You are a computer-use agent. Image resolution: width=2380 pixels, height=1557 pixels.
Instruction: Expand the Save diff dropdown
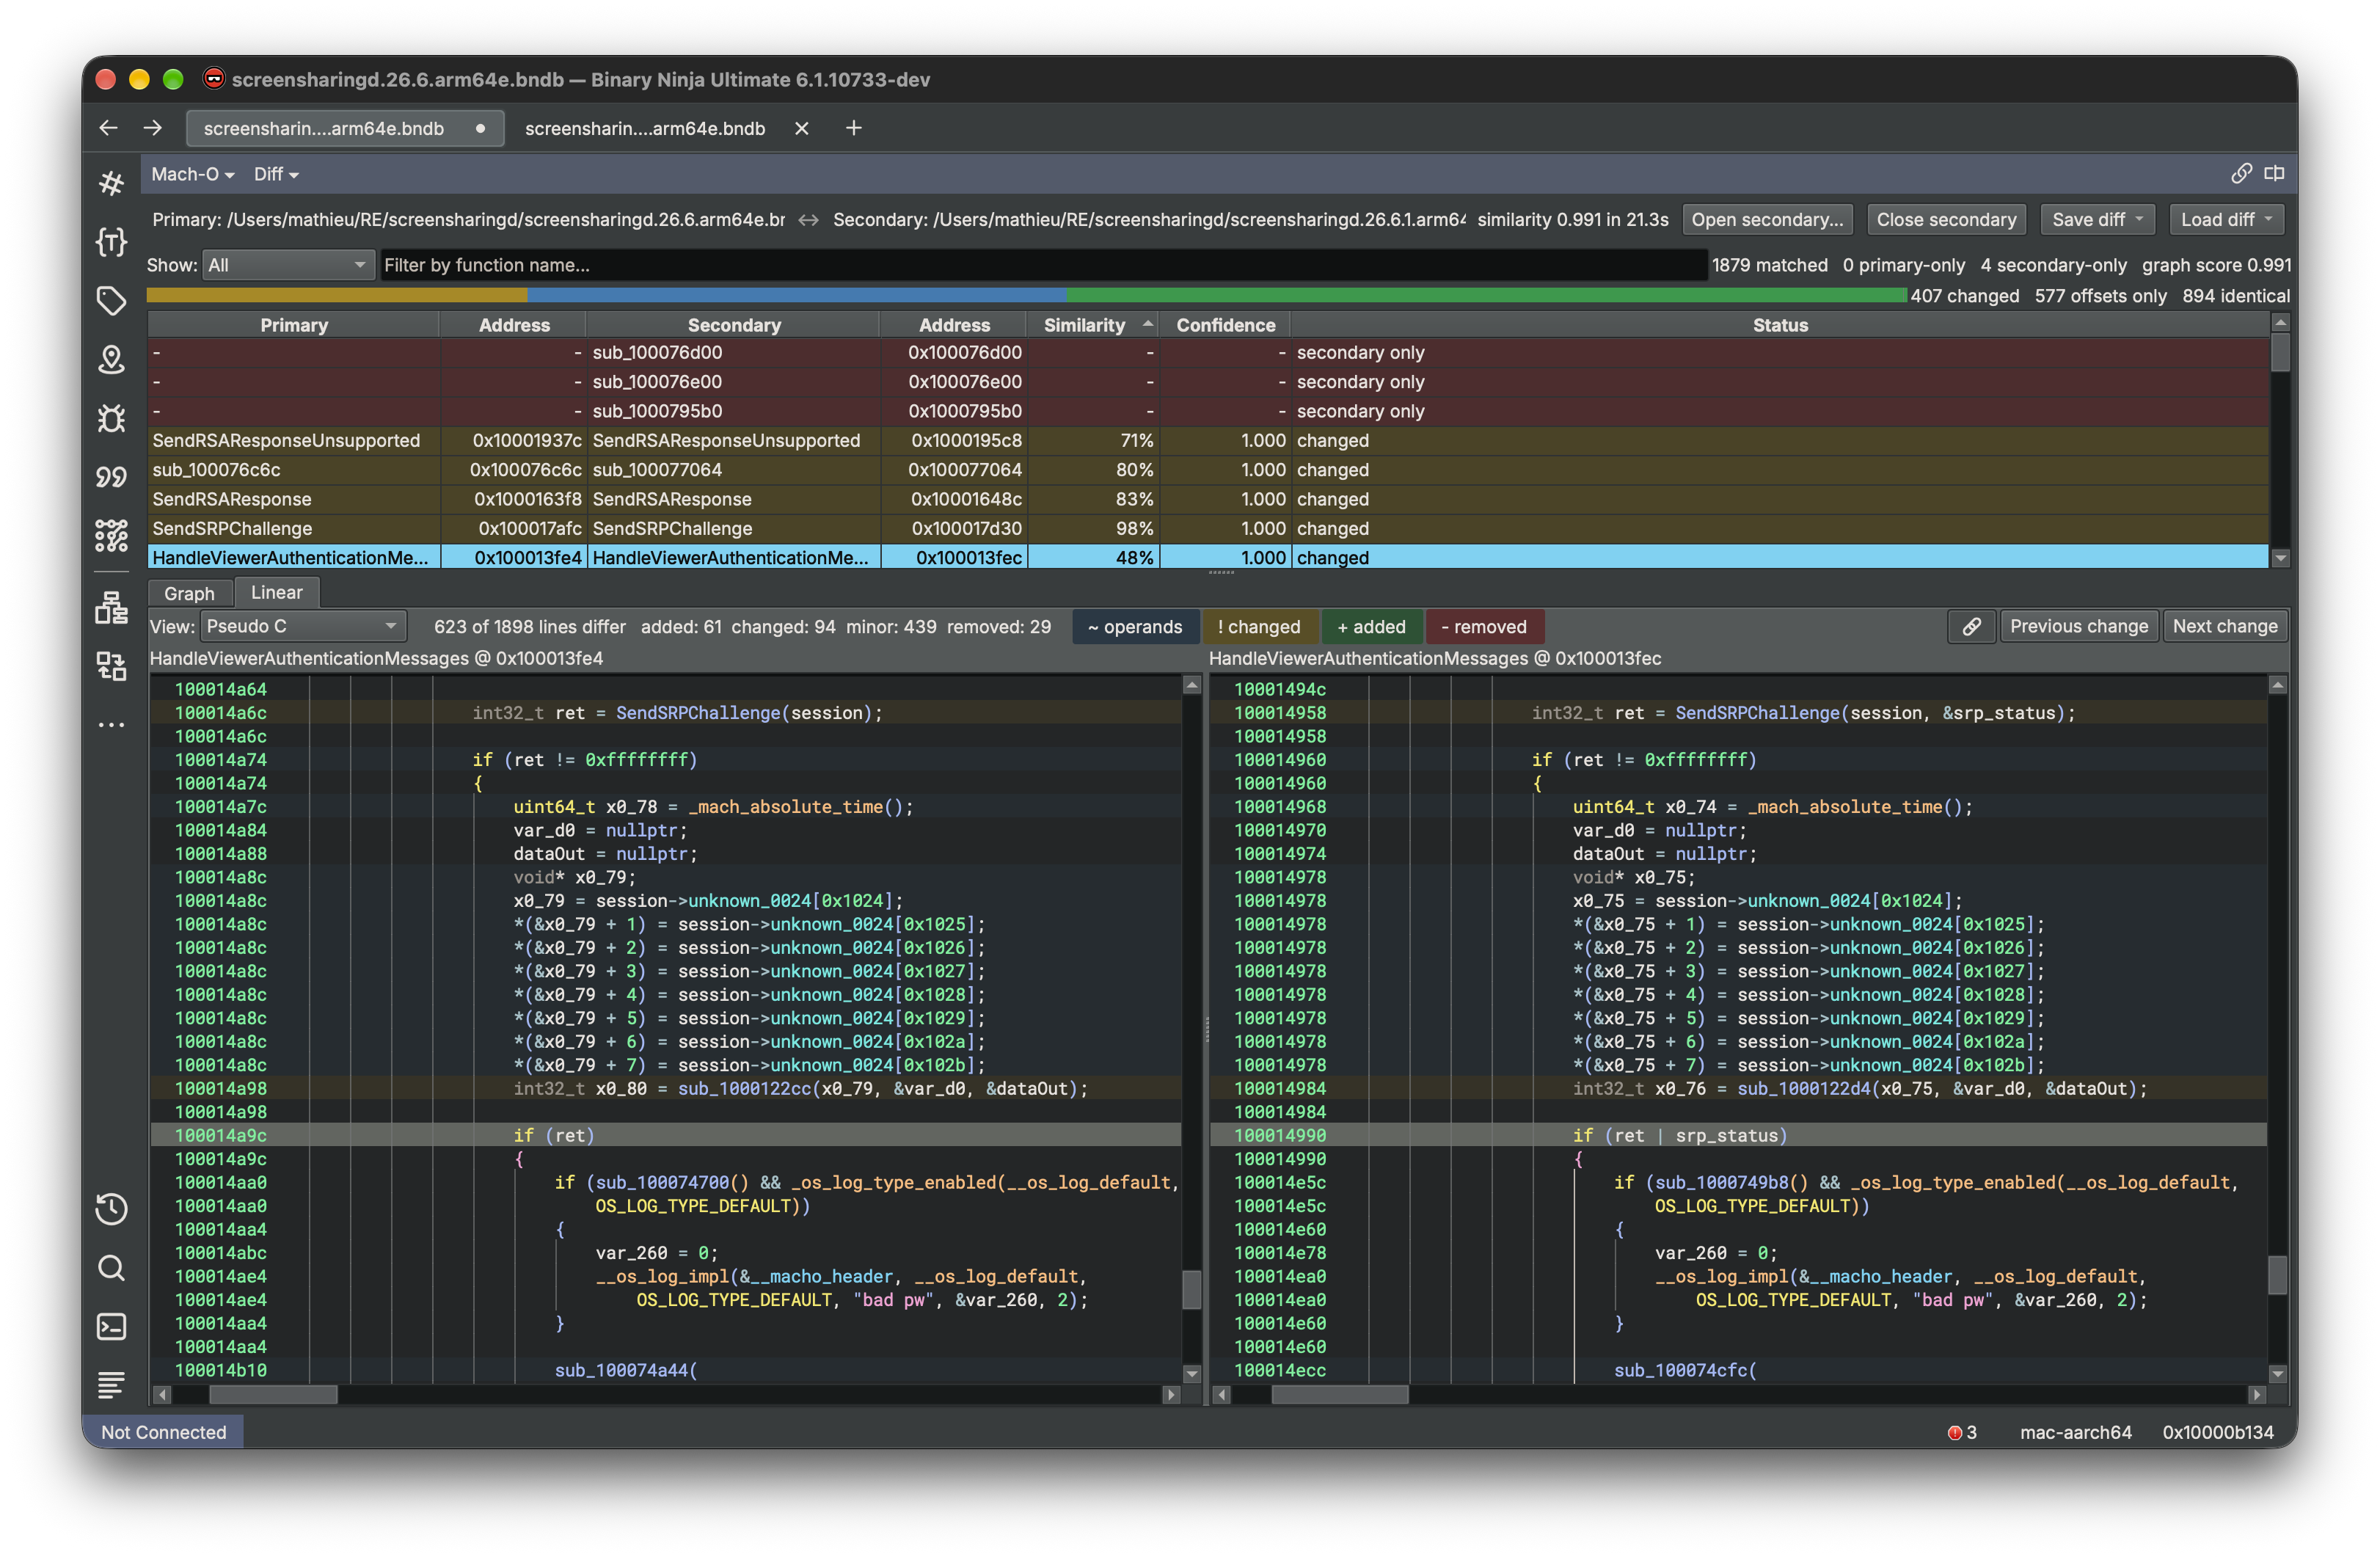[2097, 220]
